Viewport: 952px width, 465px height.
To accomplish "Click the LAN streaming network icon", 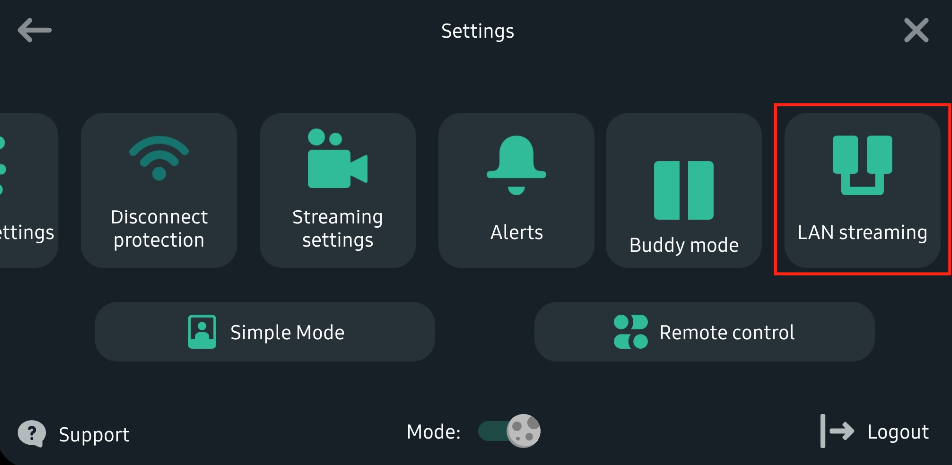I will [x=862, y=165].
